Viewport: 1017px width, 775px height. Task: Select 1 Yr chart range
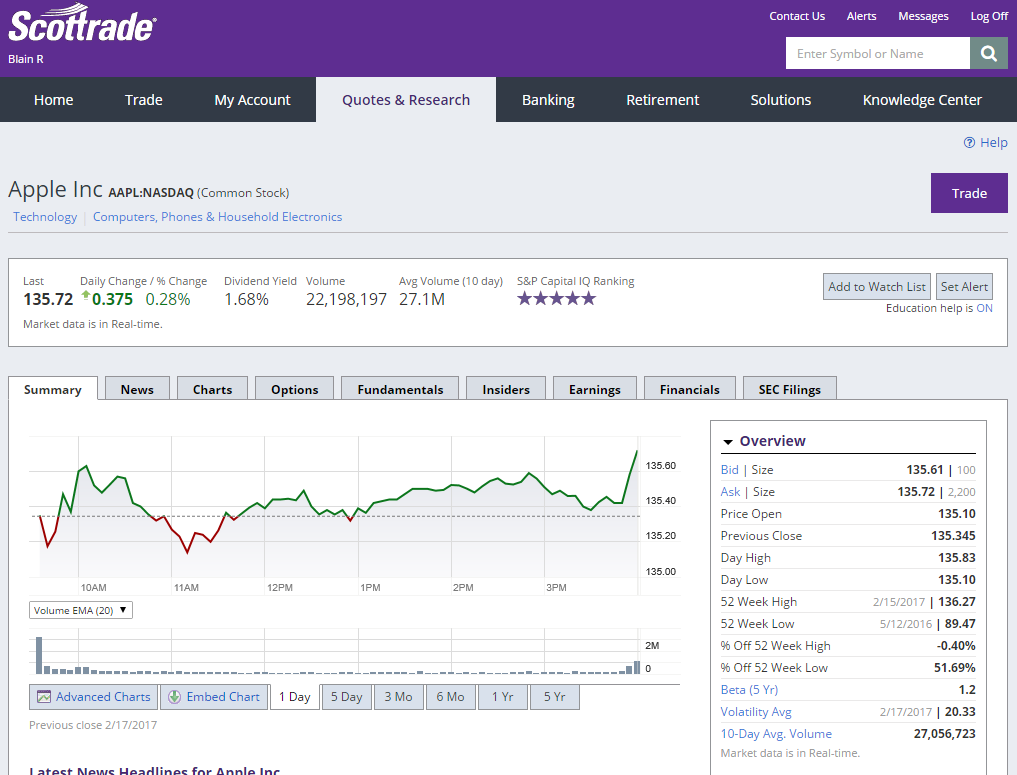(x=502, y=697)
